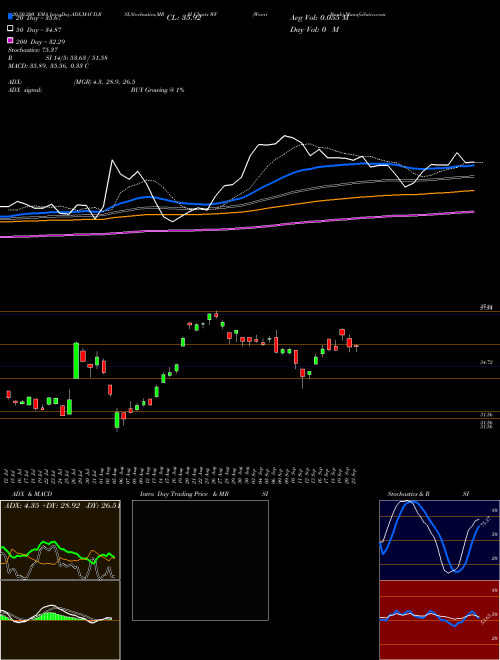Click the 'MACD: 35.89, 35.56, 0.33 C' readout
This screenshot has height=660, width=500.
(48, 66)
